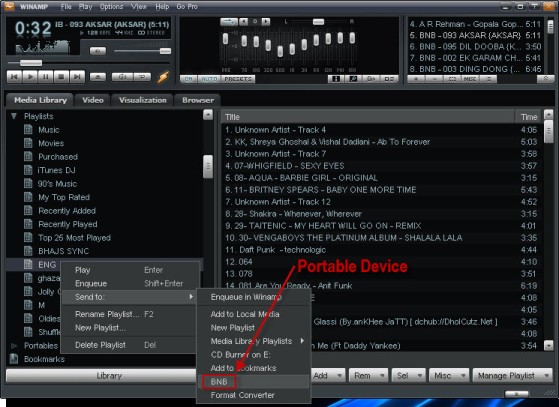Viewport: 559px width, 407px height.
Task: Select the Media Library tab
Action: 40,100
